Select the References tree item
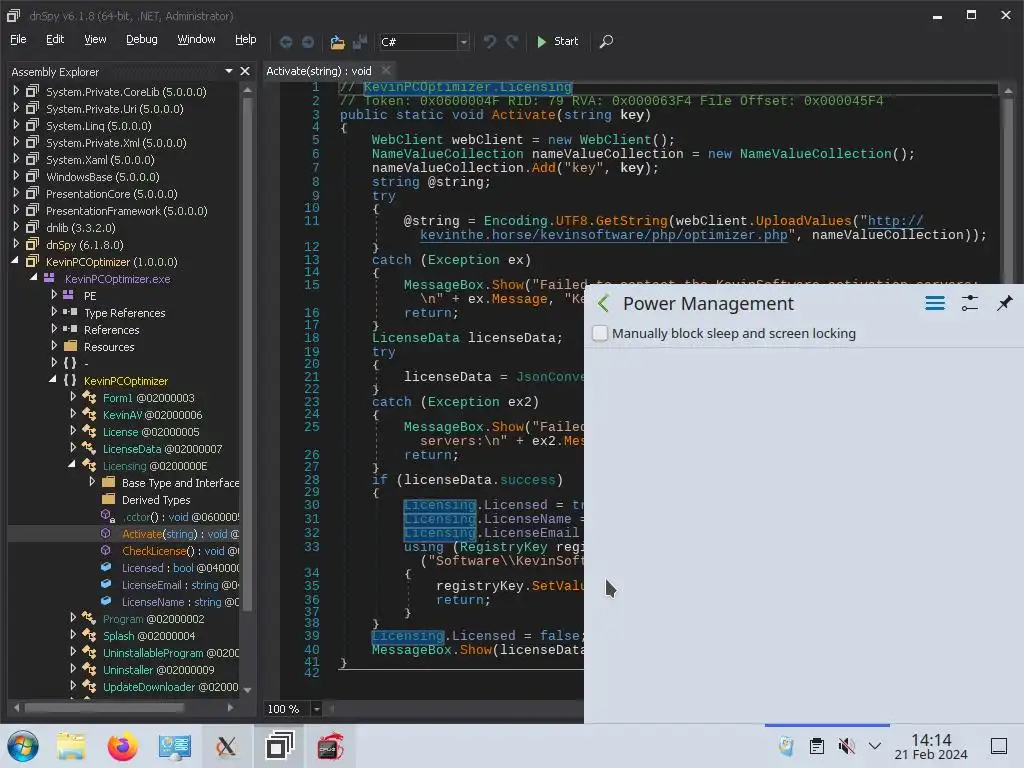Screen dimensions: 1024x768 [112, 330]
